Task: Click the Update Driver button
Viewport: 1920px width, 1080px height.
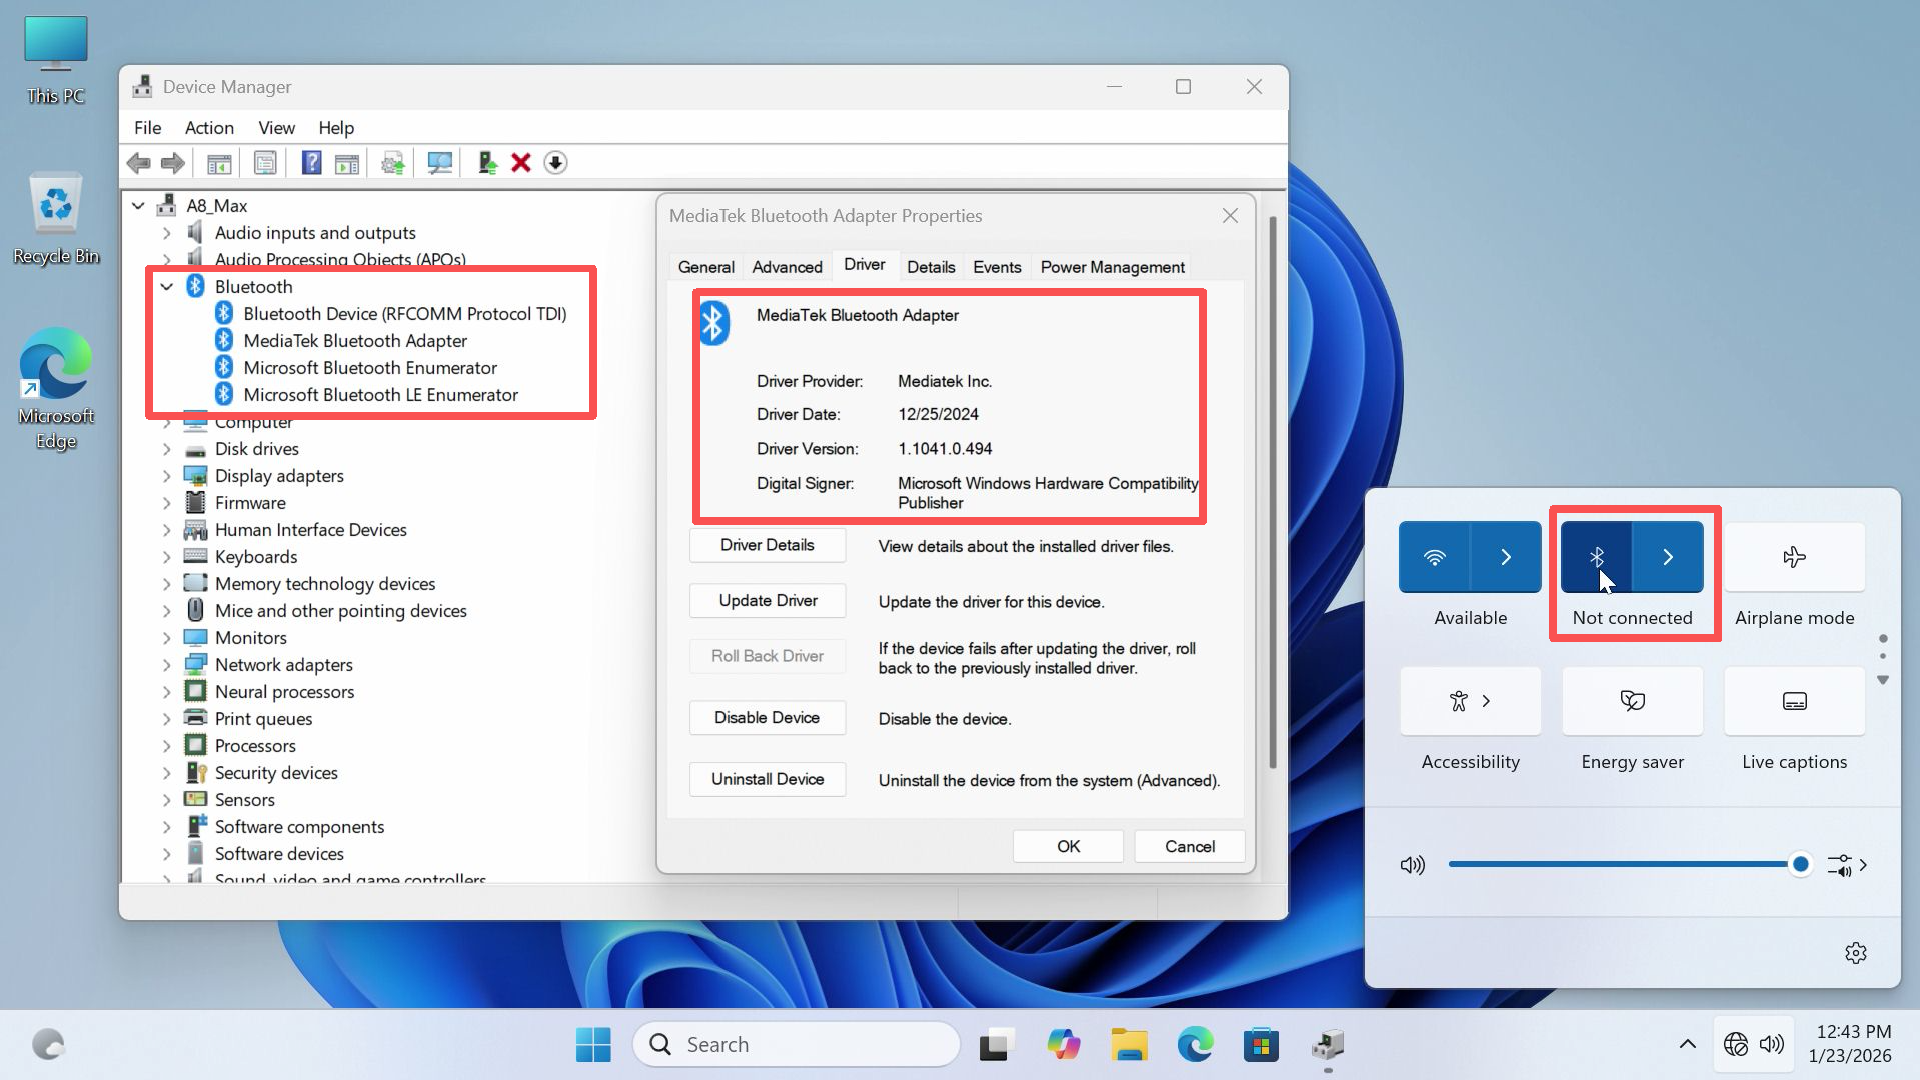Action: click(x=767, y=601)
